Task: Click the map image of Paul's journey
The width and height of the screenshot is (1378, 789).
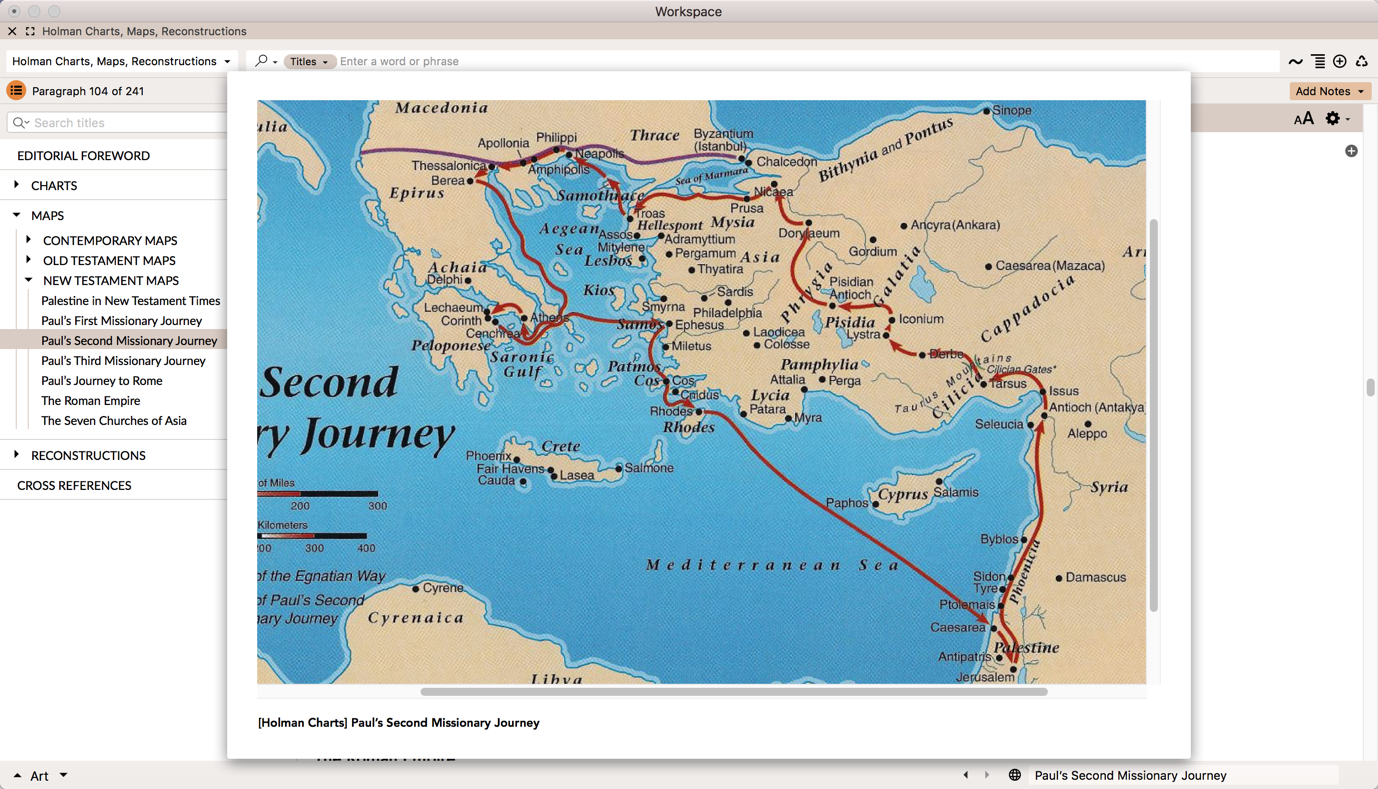Action: coord(701,392)
